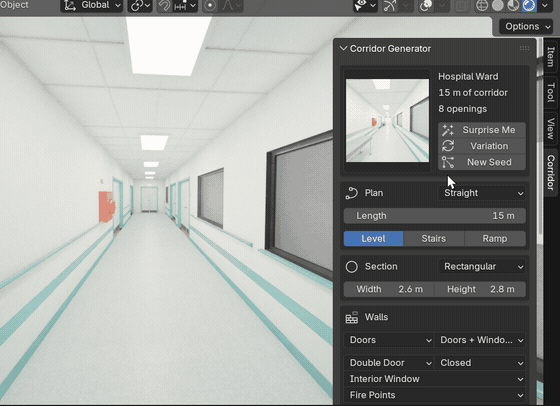Toggle proportional editing in the header
Screen dimensions: 560x406
point(210,6)
